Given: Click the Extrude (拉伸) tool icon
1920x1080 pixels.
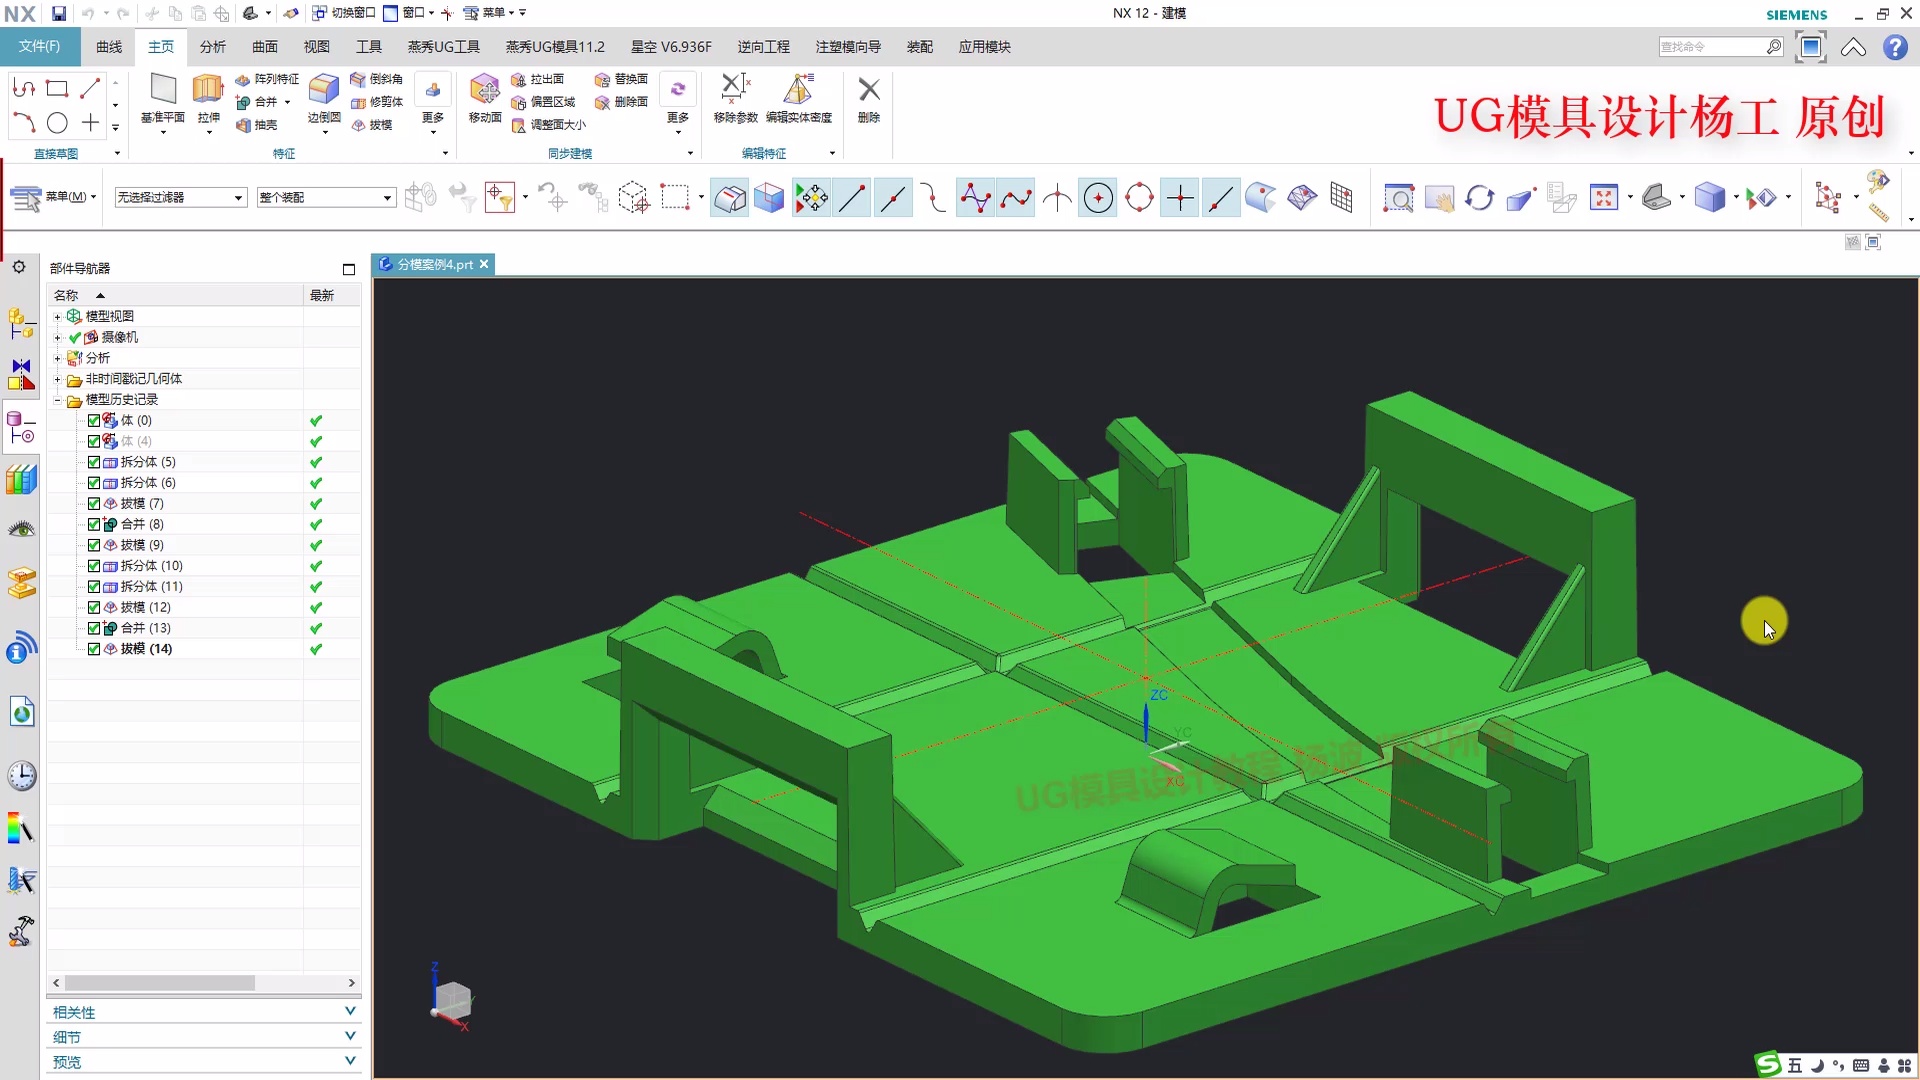Looking at the screenshot, I should pyautogui.click(x=208, y=90).
